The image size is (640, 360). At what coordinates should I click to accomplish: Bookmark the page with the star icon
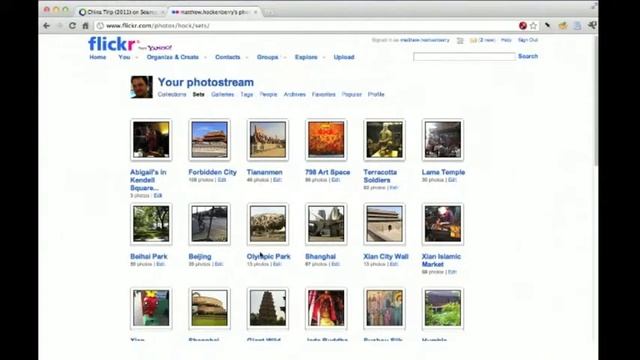(533, 26)
